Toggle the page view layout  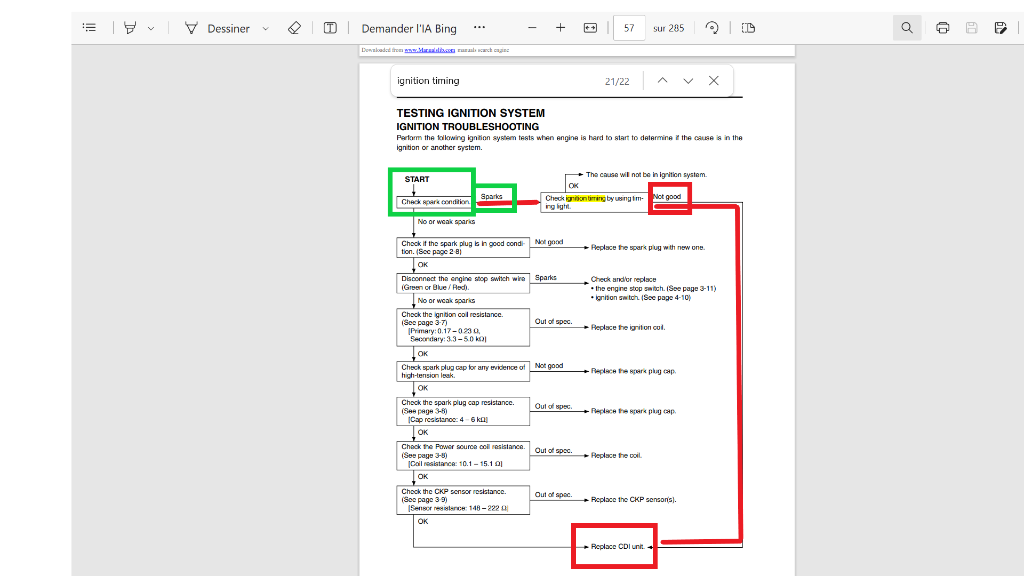(749, 28)
